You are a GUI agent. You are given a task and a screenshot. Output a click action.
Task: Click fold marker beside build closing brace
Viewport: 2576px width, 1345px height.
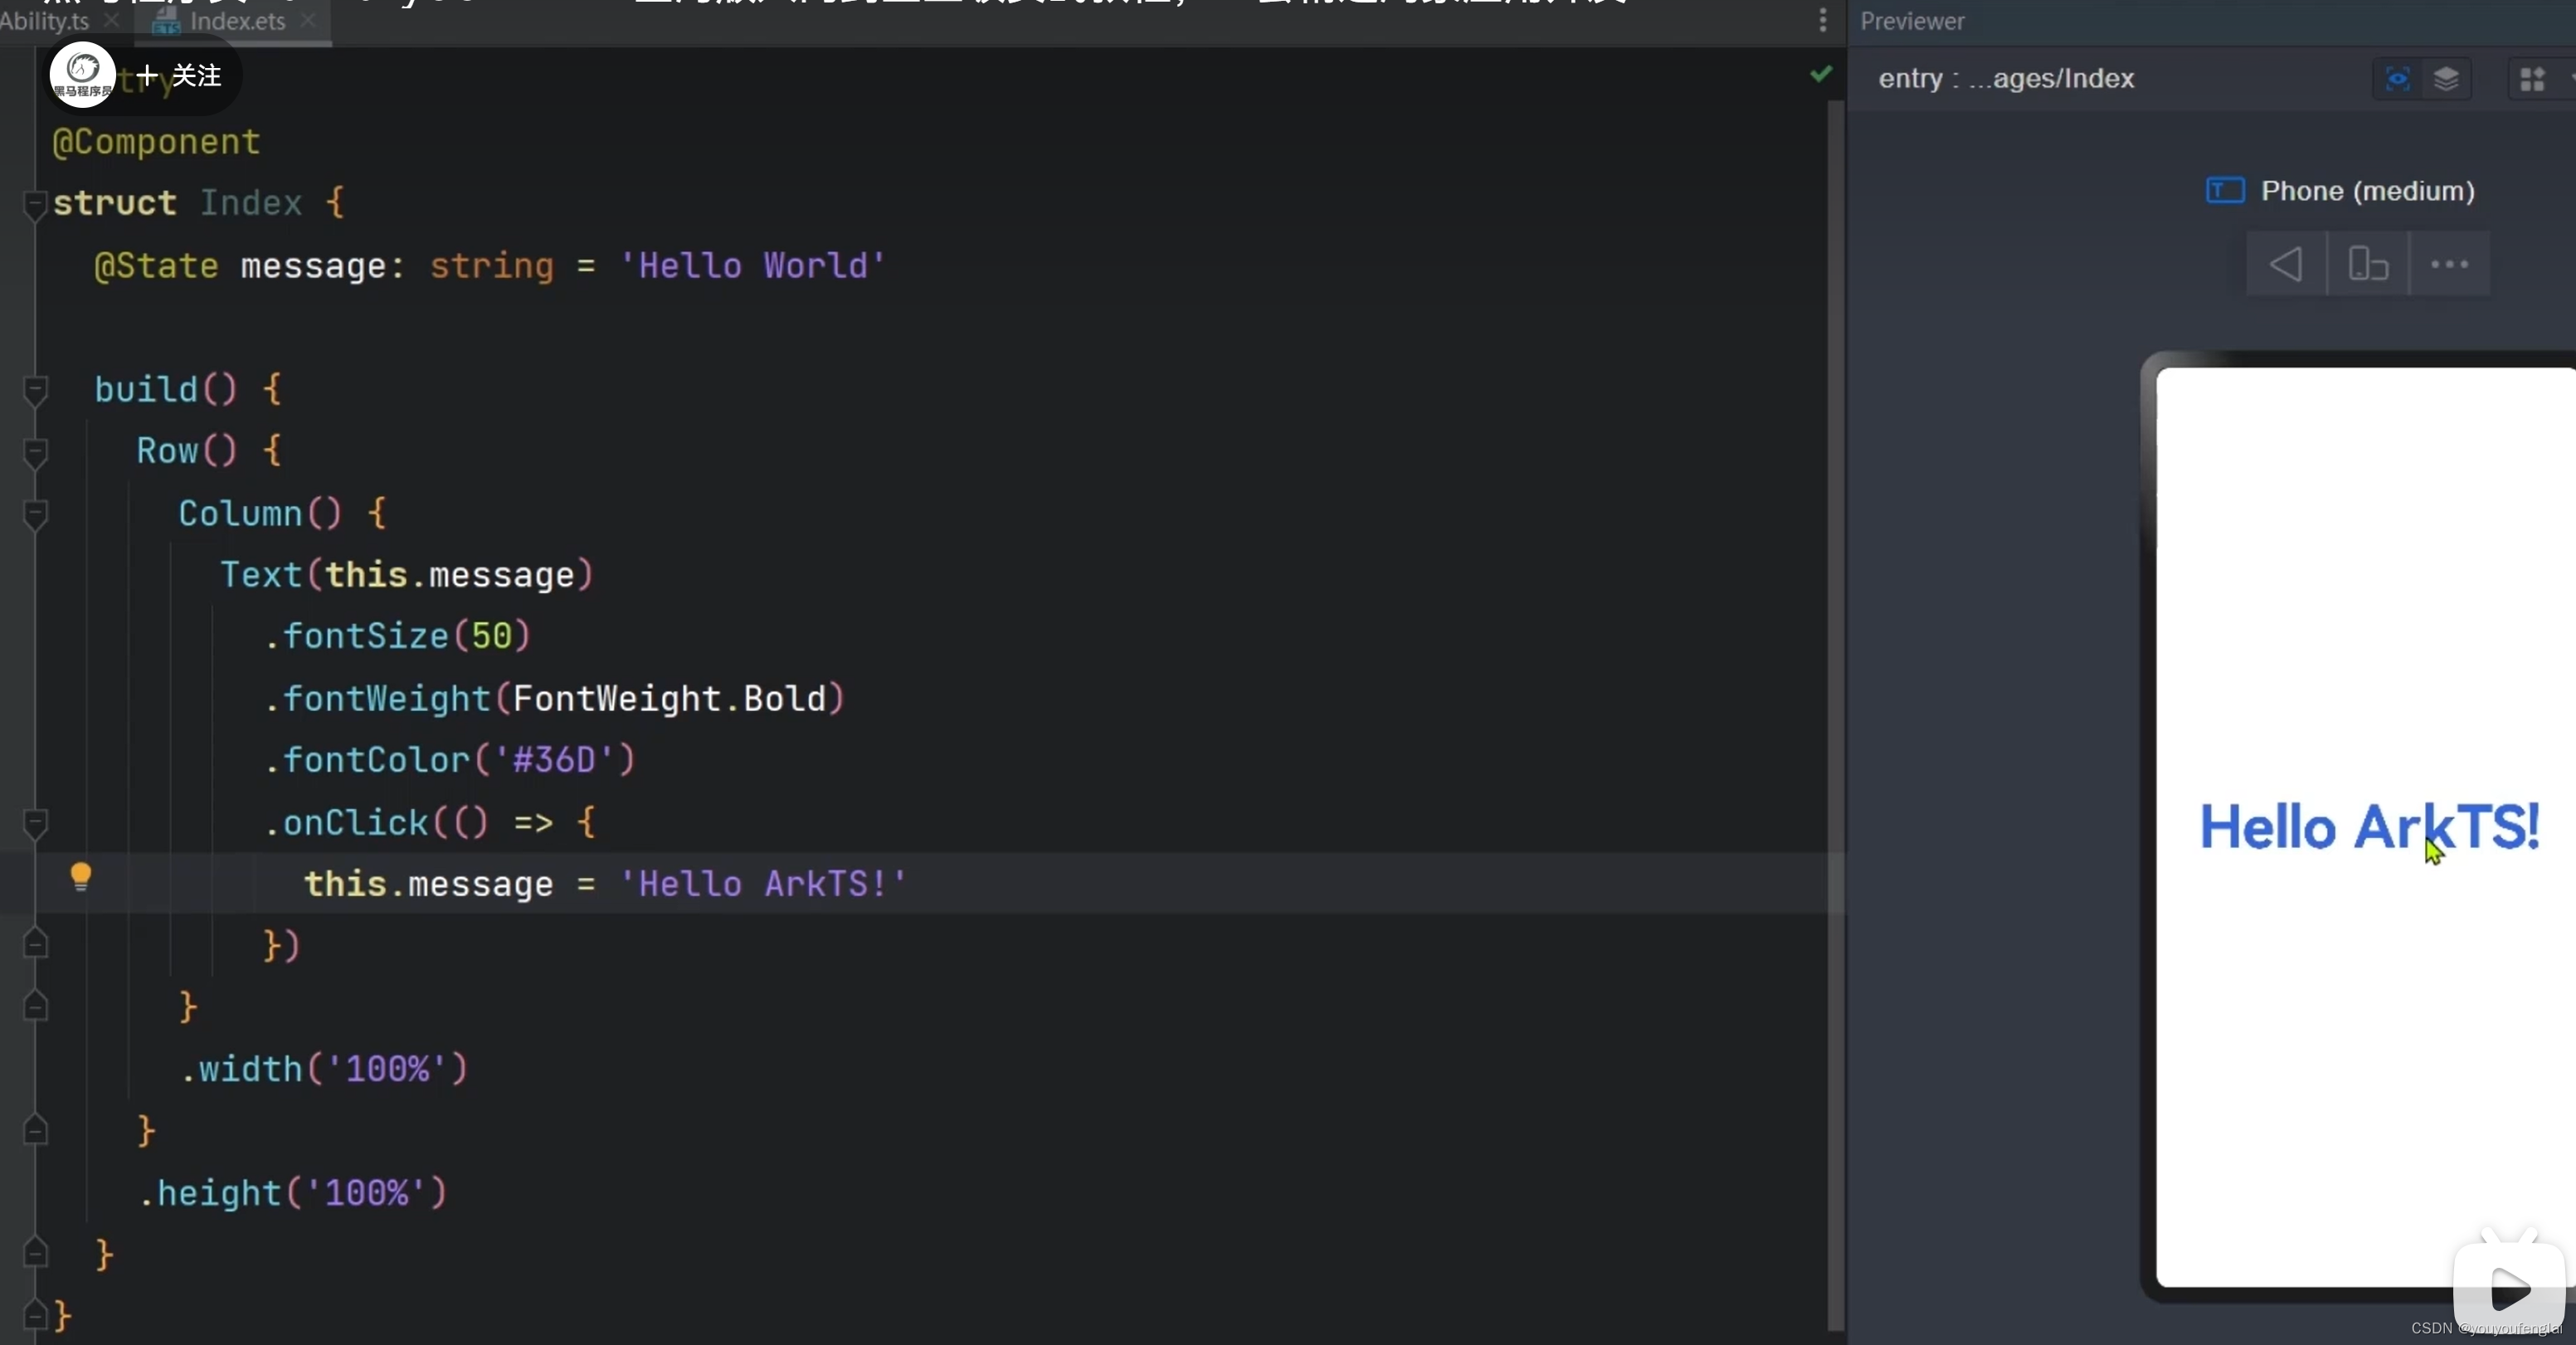pyautogui.click(x=35, y=1254)
